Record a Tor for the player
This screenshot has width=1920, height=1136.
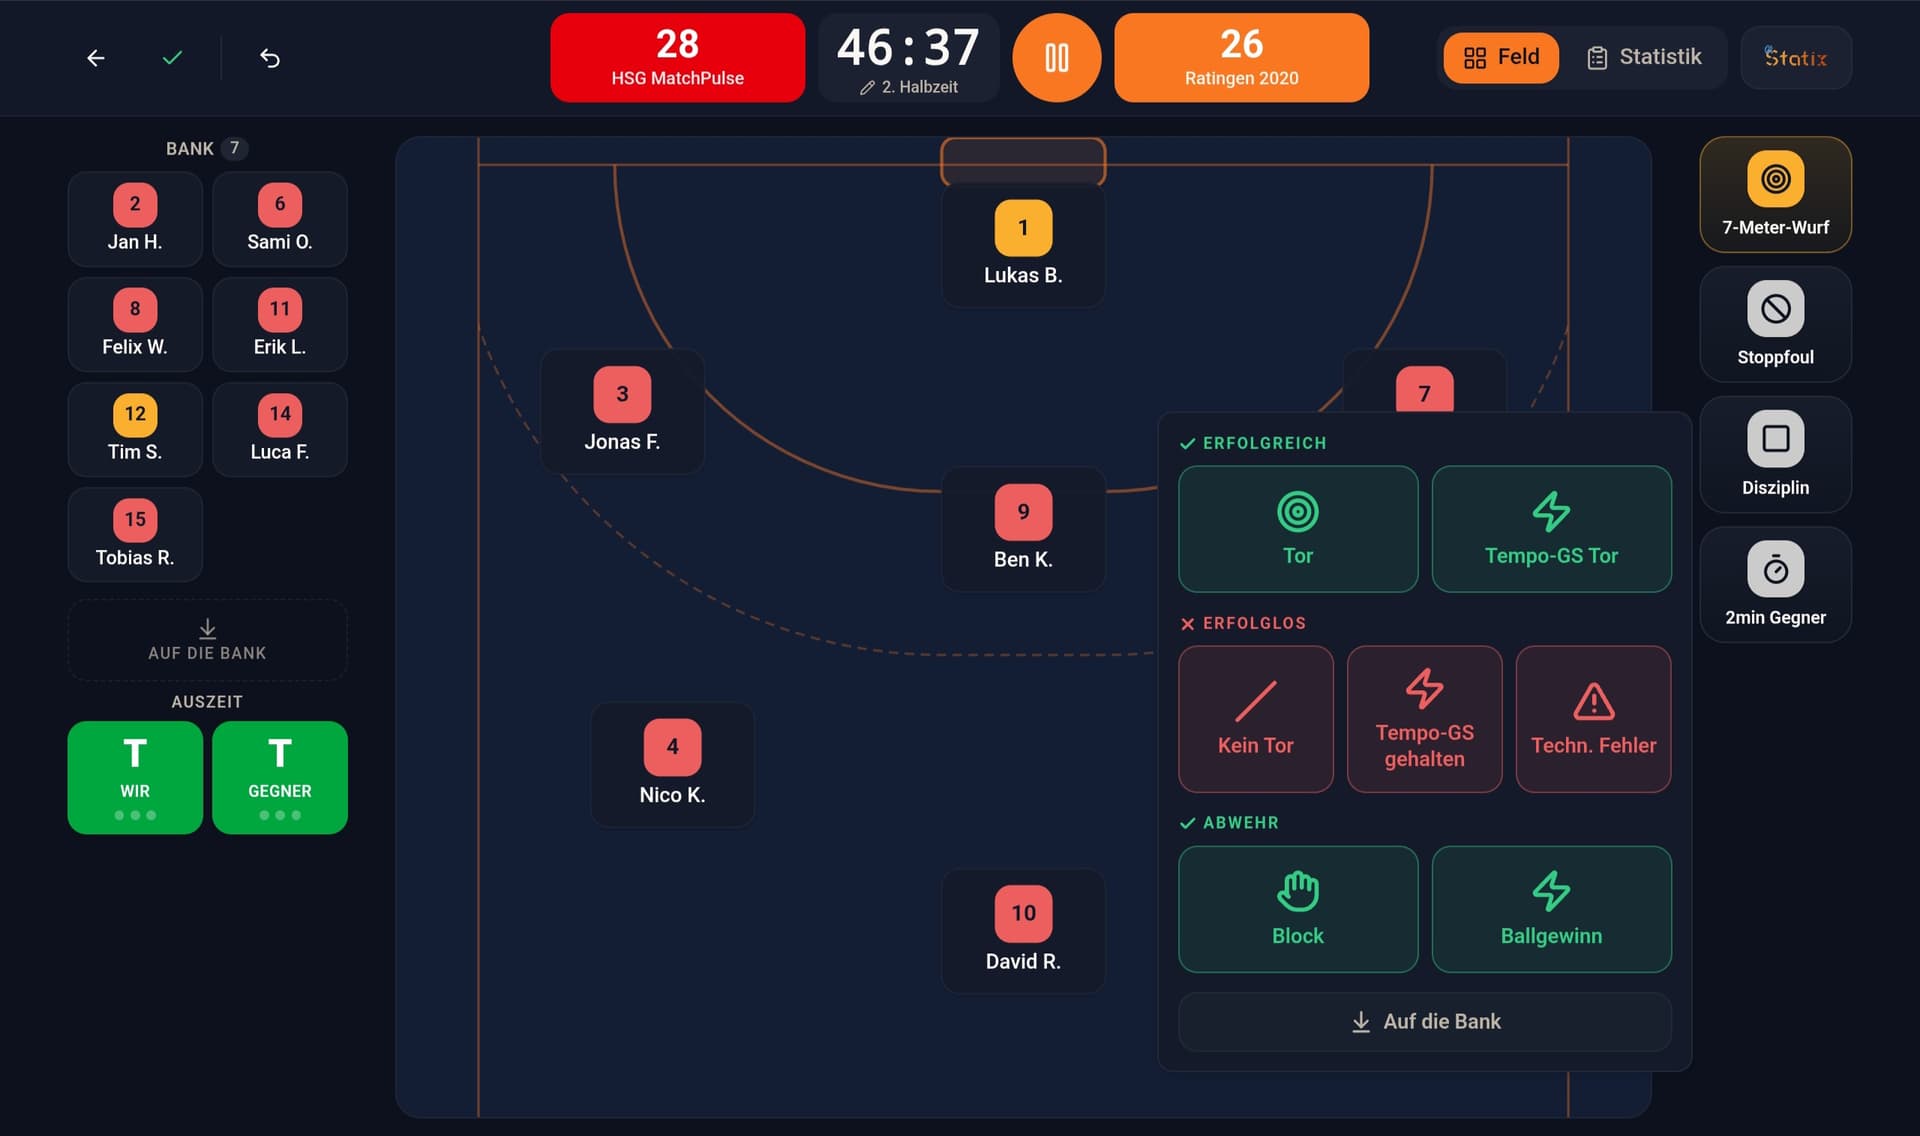tap(1298, 529)
